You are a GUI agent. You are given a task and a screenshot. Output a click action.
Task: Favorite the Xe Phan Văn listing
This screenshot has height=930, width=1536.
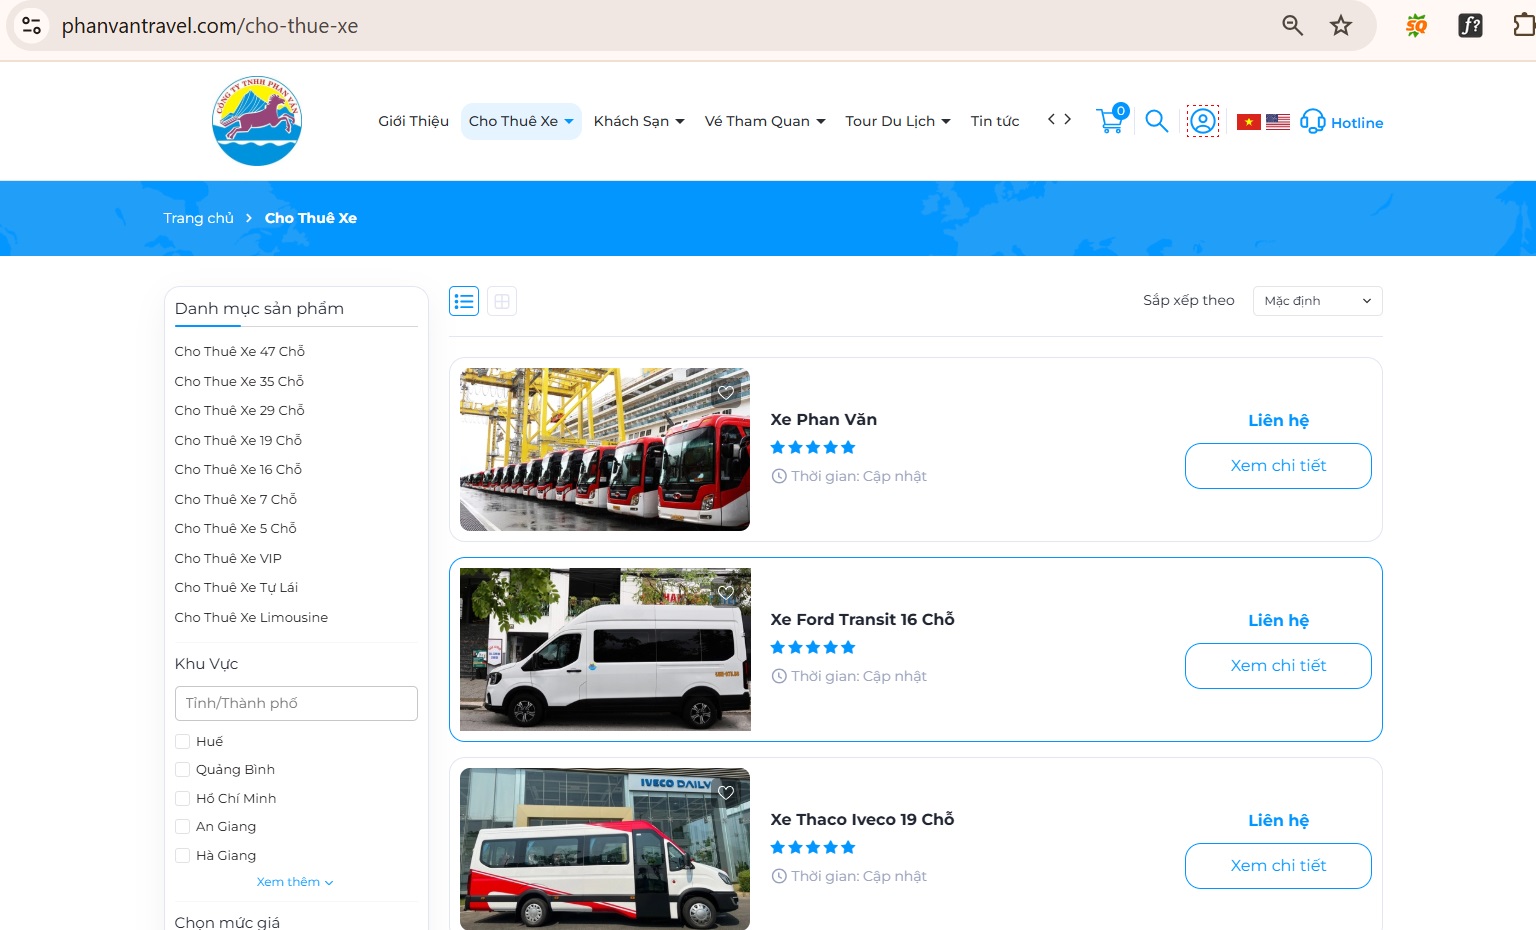[726, 392]
